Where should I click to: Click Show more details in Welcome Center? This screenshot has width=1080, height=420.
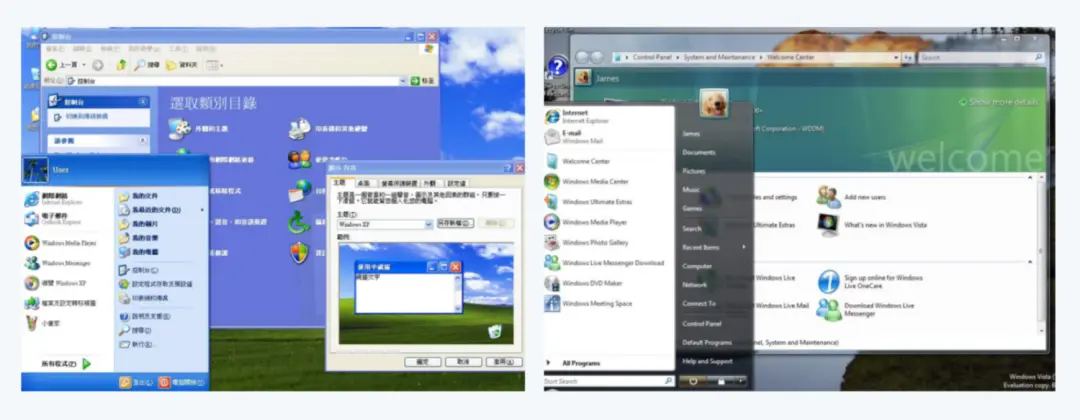tap(999, 102)
